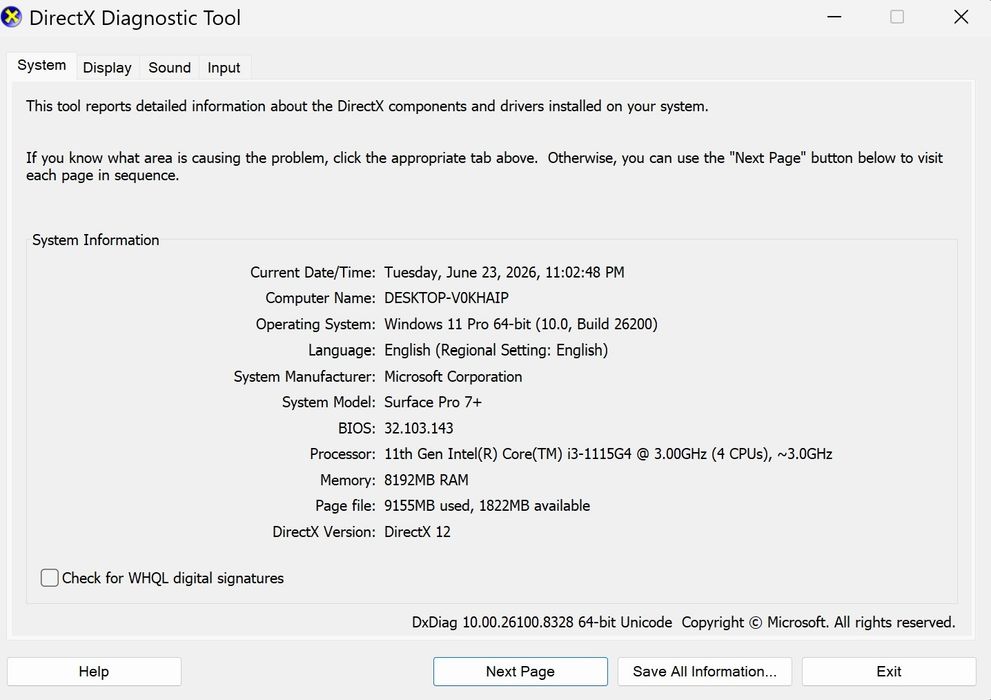Click the 8192MB RAM memory value

[x=426, y=480]
